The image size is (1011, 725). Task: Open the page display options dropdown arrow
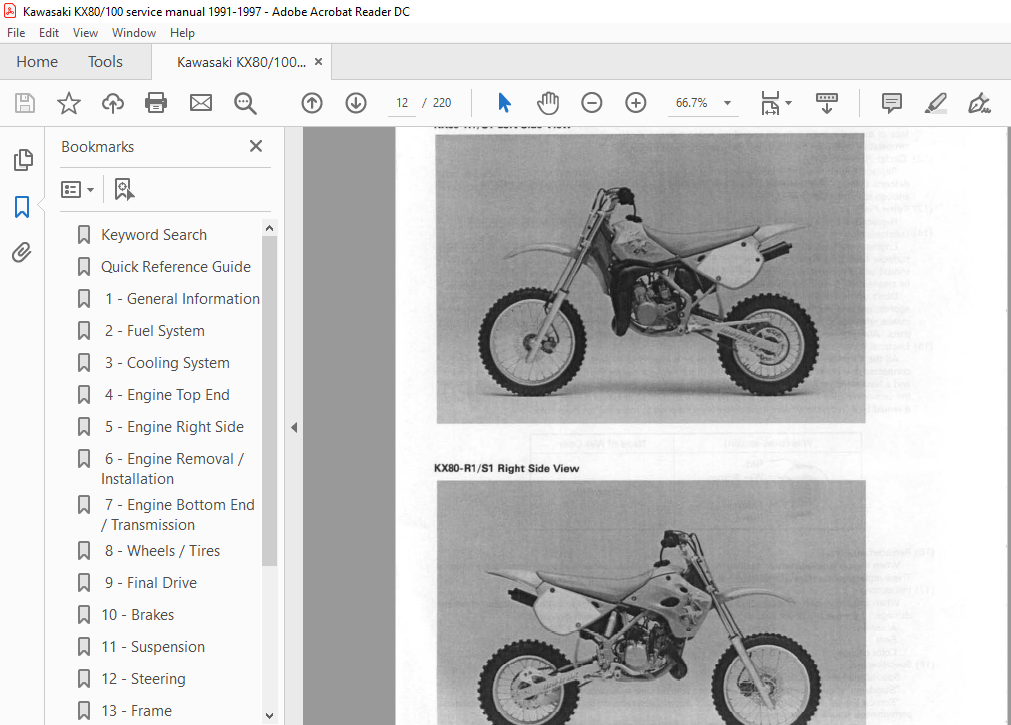click(x=788, y=103)
